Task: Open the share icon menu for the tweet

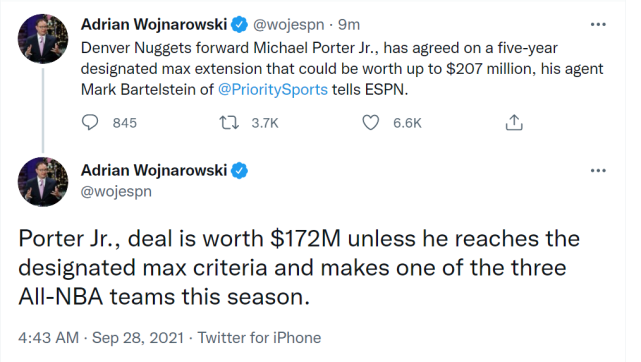Action: 514,123
